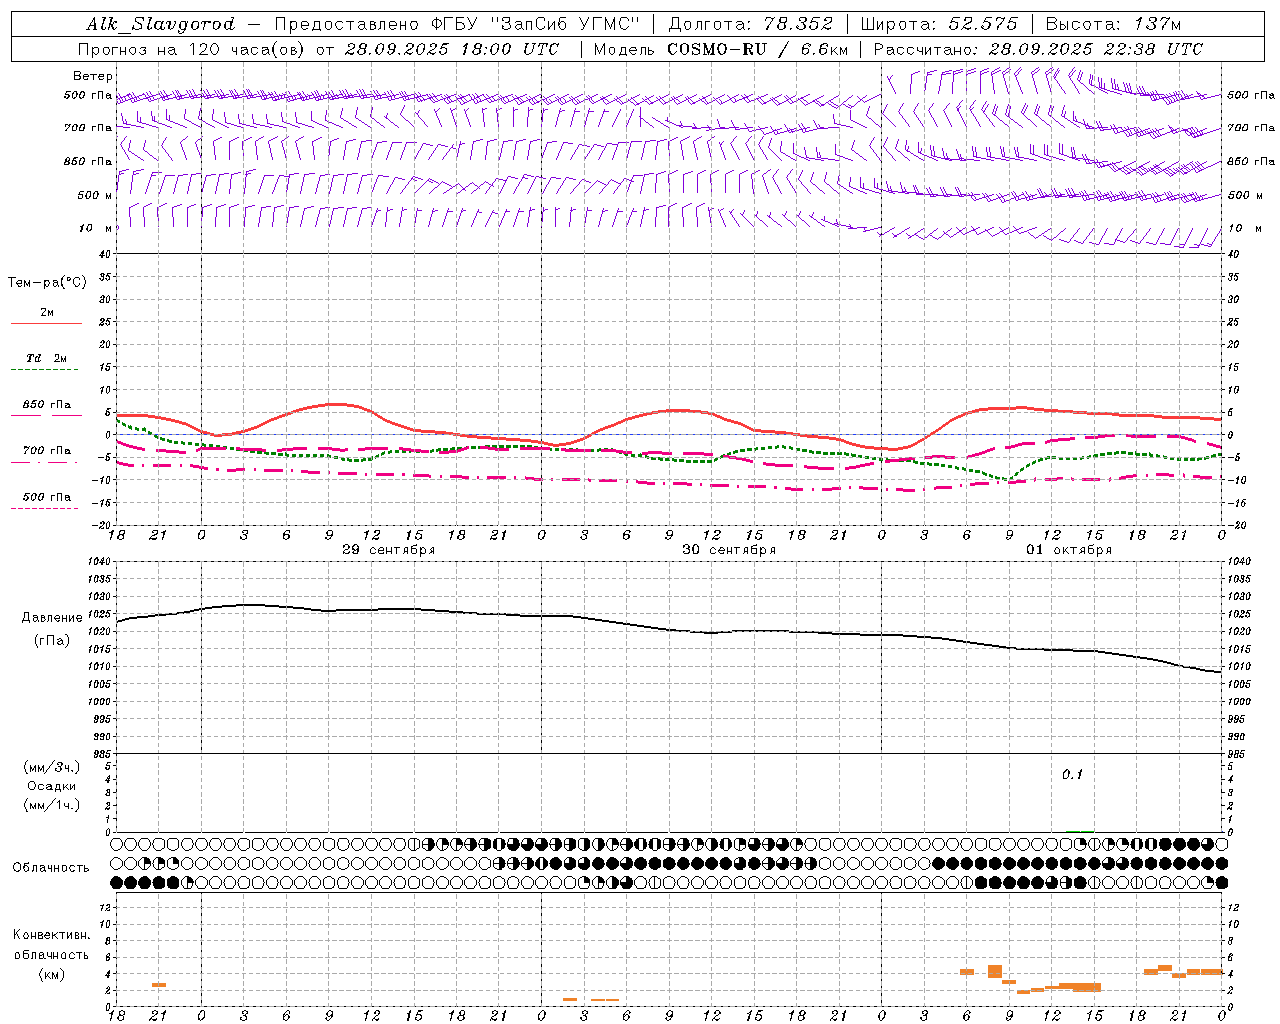This screenshot has height=1024, width=1280.
Task: Click the Td 2м dew point legend entry
Action: [46, 358]
